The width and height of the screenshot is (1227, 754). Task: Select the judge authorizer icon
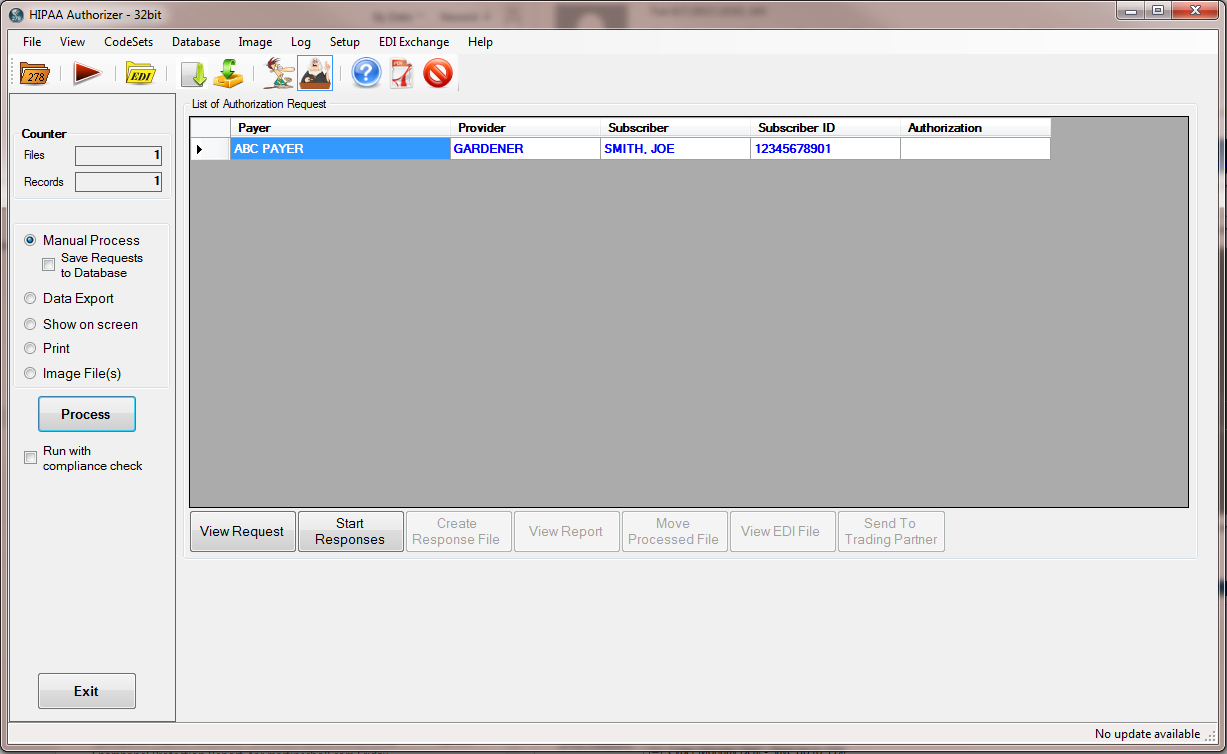315,74
